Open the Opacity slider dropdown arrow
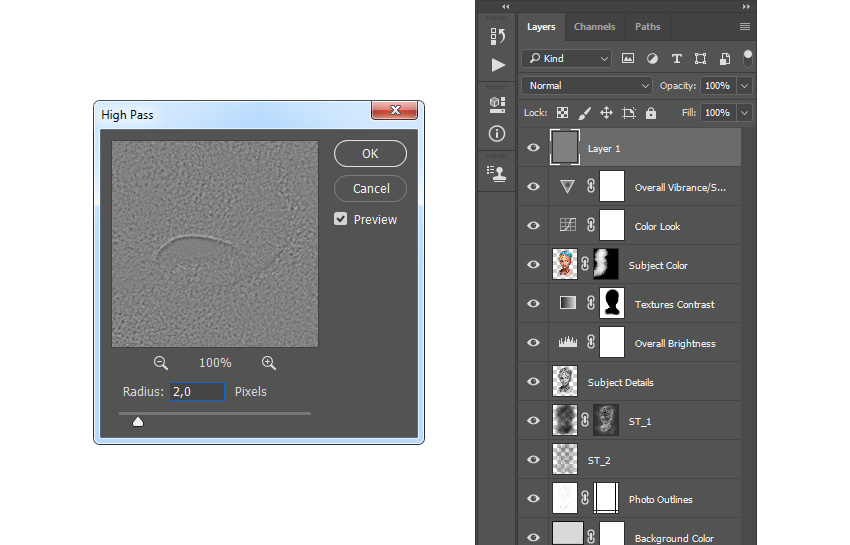The image size is (850, 545). 745,86
